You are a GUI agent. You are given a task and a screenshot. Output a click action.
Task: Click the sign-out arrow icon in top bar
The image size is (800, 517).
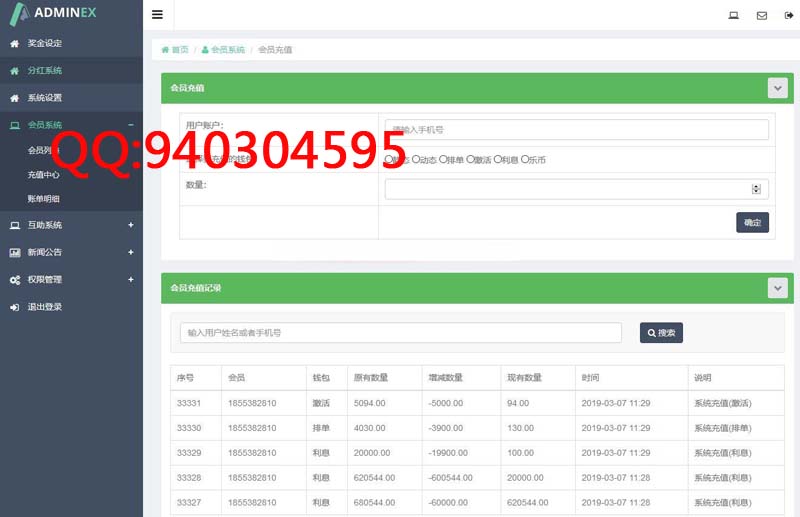(789, 15)
